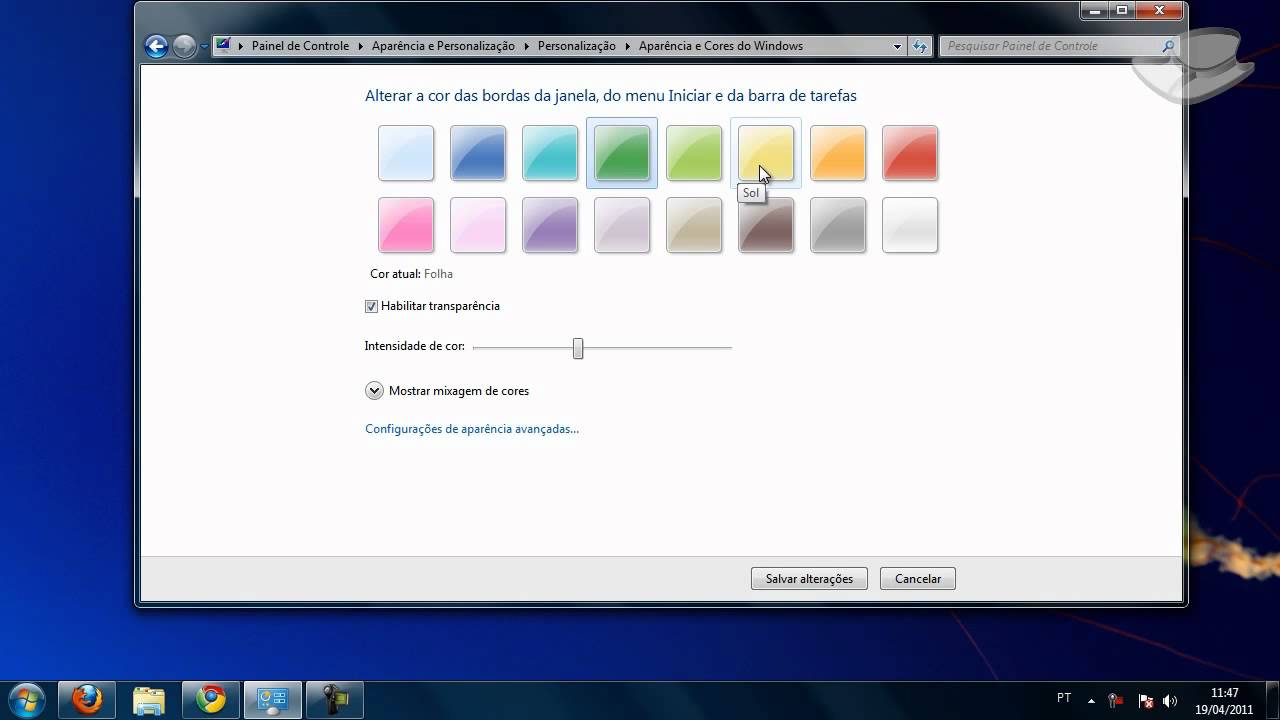This screenshot has height=720, width=1280.
Task: Click the tray icon with red box
Action: point(1115,700)
